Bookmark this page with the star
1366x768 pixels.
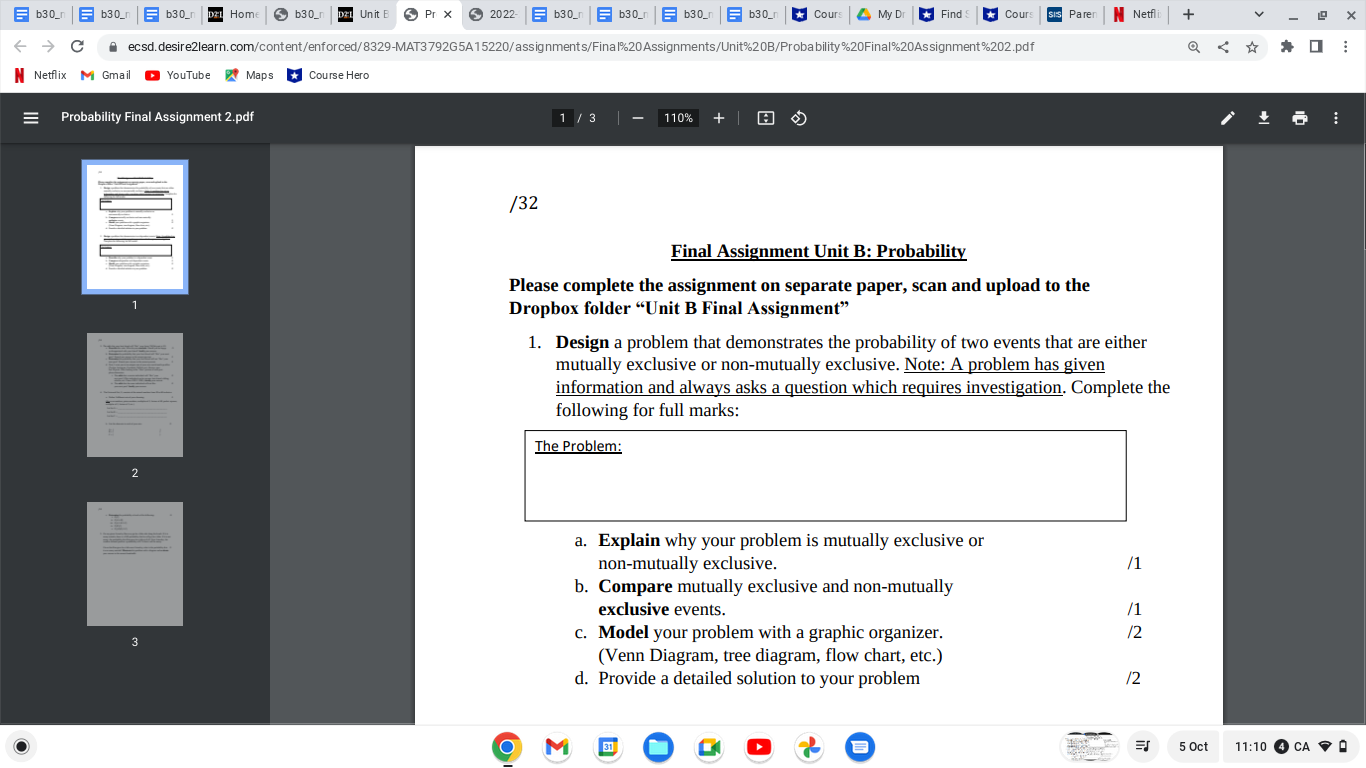1251,46
